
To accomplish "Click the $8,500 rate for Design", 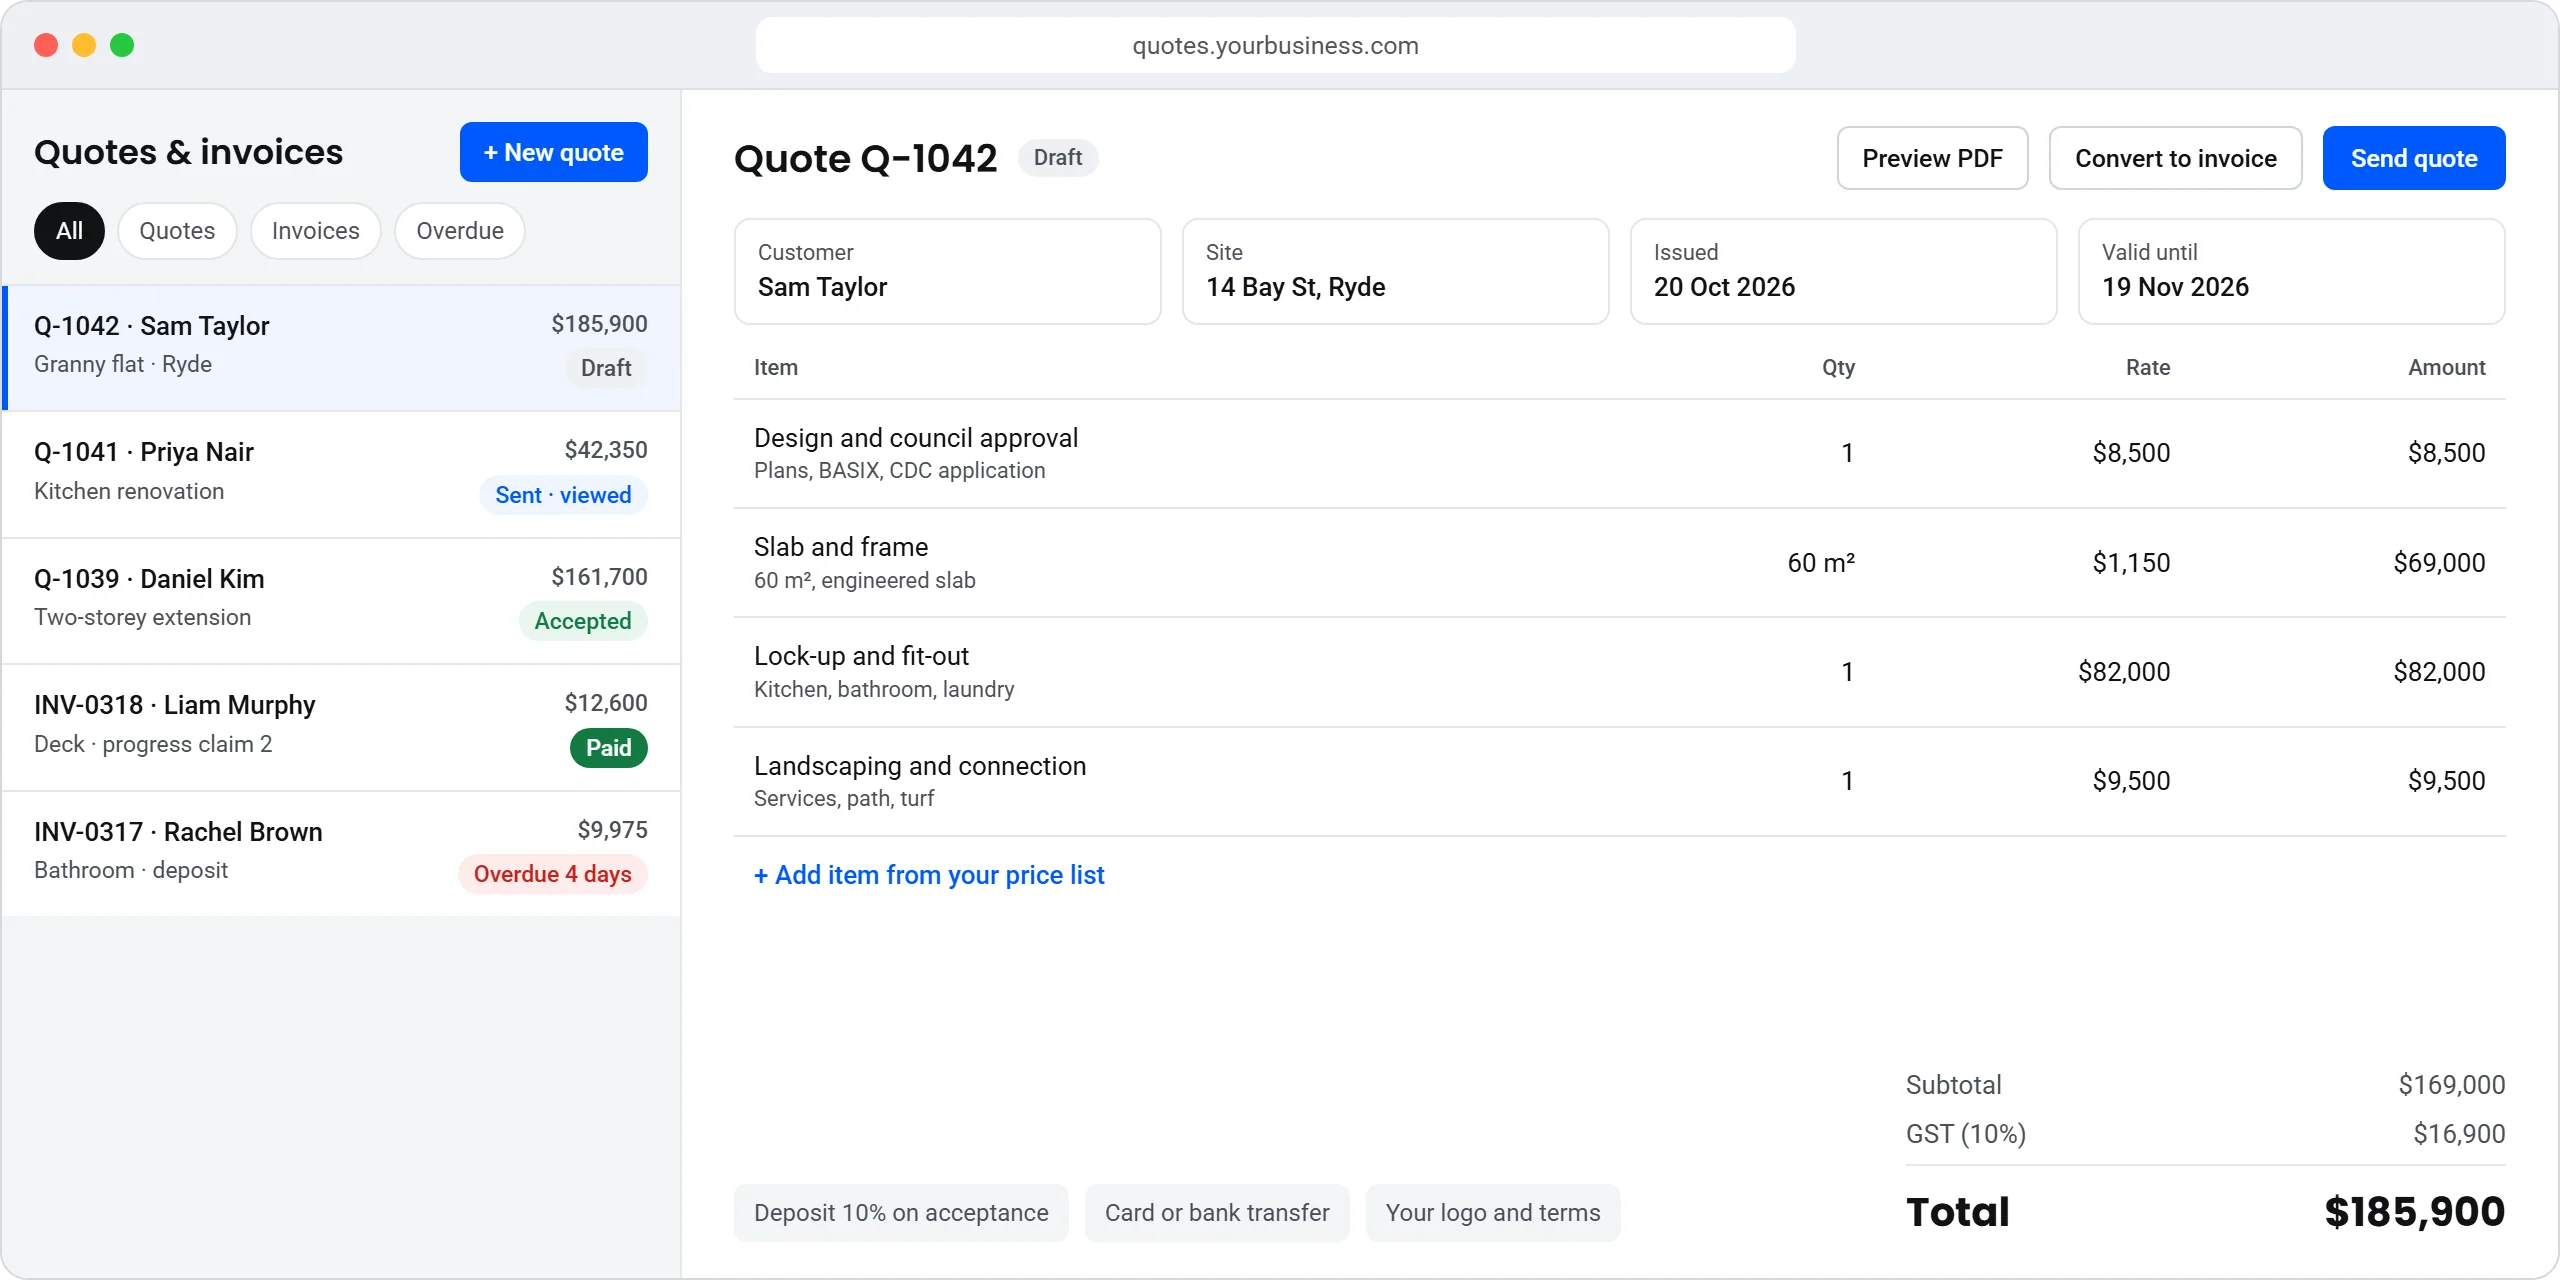I will [x=2131, y=453].
